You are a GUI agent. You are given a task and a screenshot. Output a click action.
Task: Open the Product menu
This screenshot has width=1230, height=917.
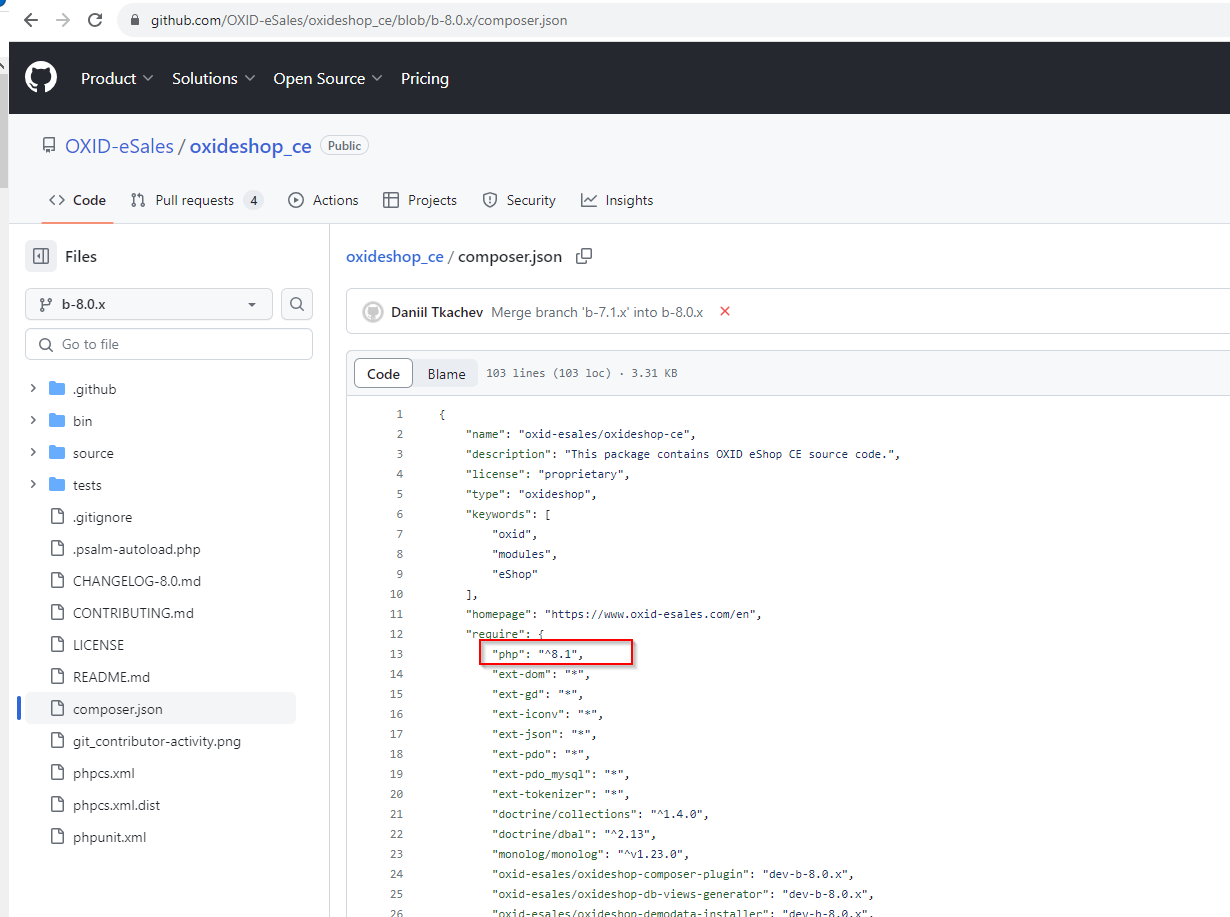coord(117,78)
